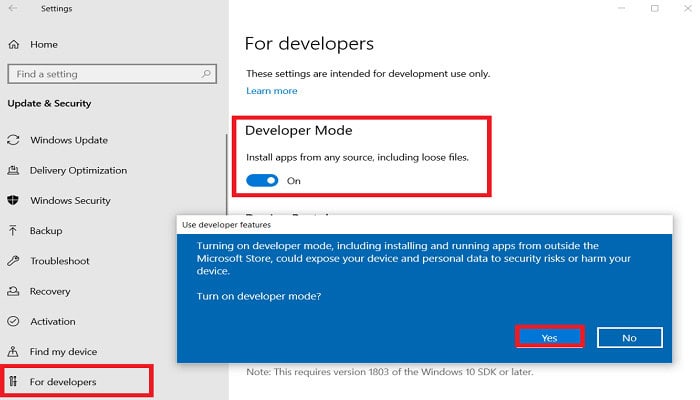Confirm developer mode with Yes
700x400 pixels.
click(550, 338)
